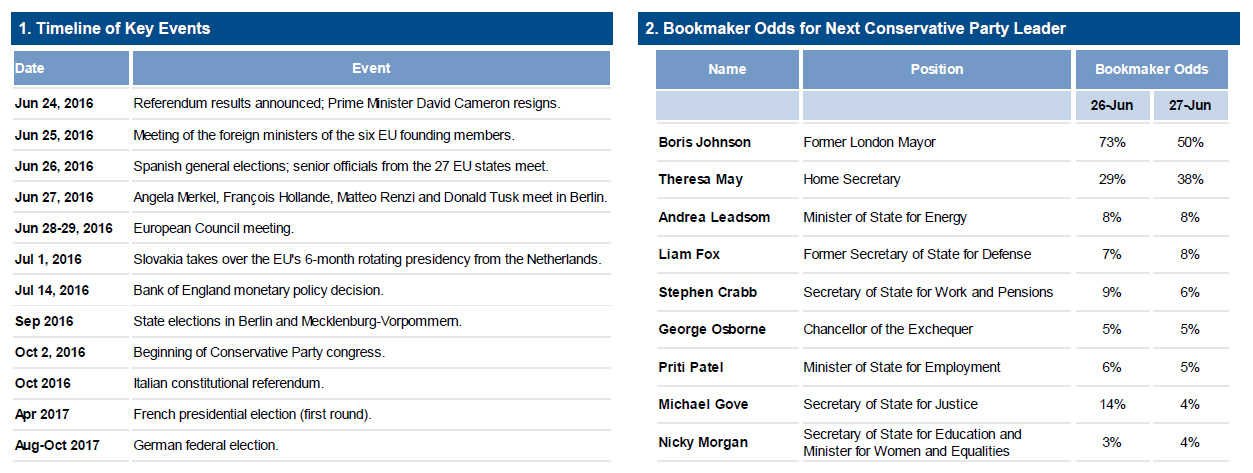Click the 26-Jun sub-column header

point(1112,106)
